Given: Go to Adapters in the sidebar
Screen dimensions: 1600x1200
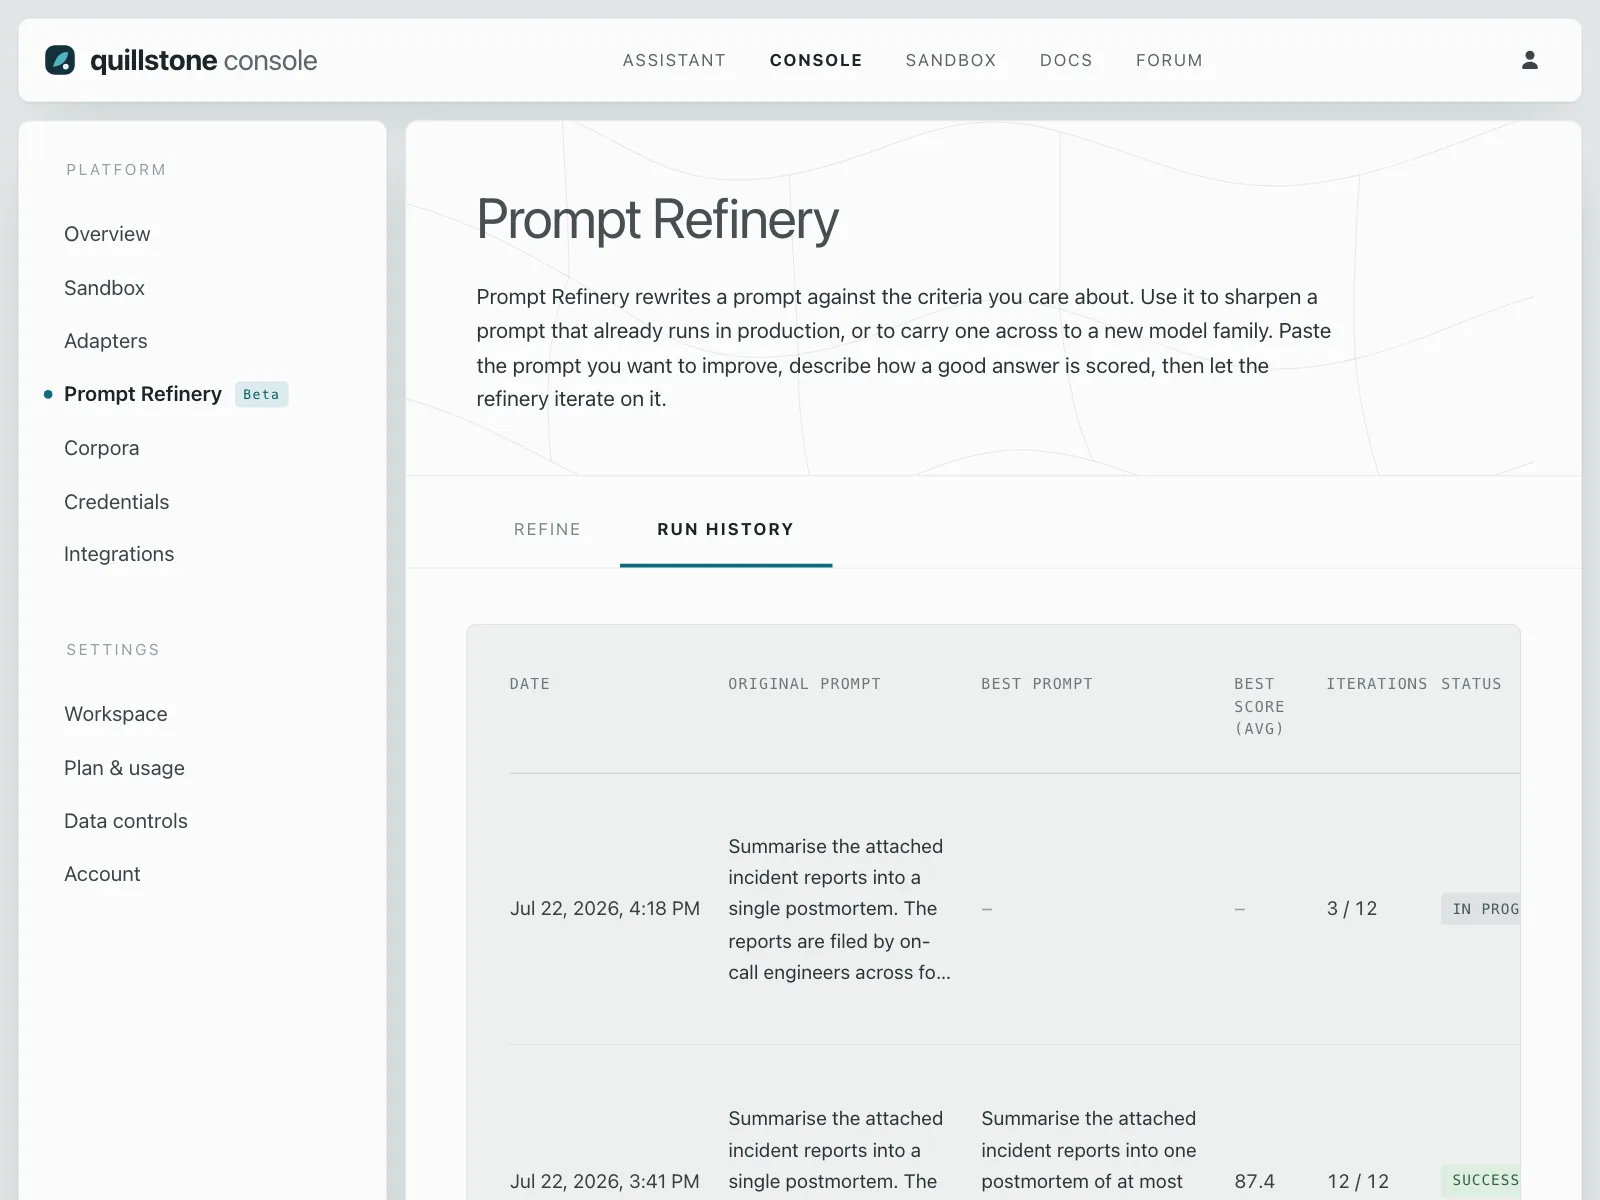Looking at the screenshot, I should 105,341.
